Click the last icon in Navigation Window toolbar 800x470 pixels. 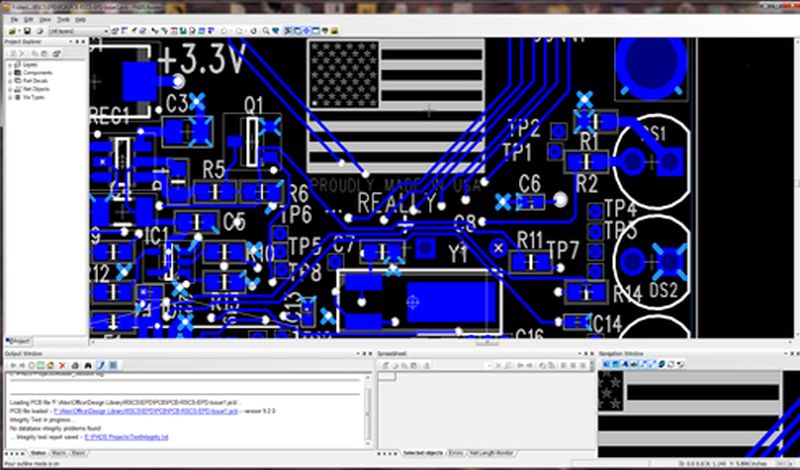(681, 364)
